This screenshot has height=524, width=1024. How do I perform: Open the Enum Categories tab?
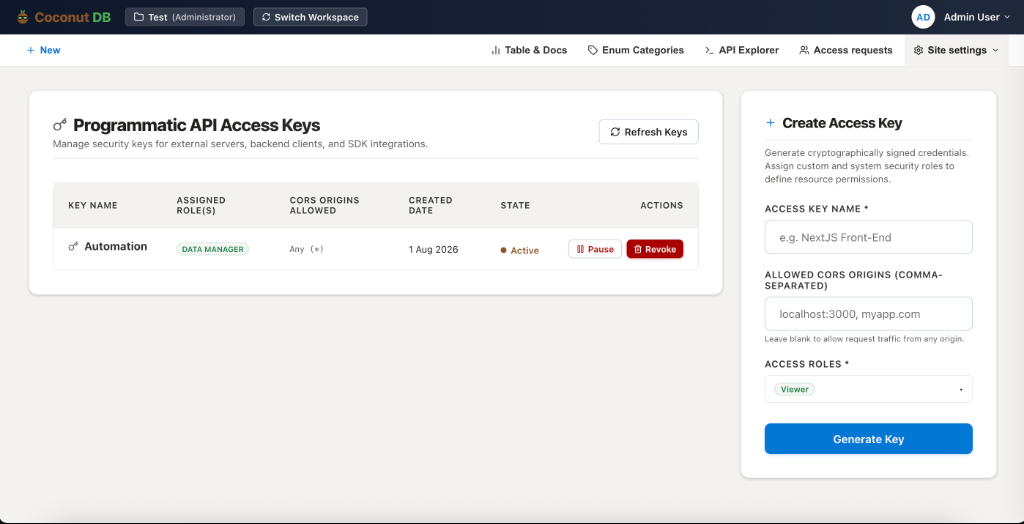(x=635, y=50)
